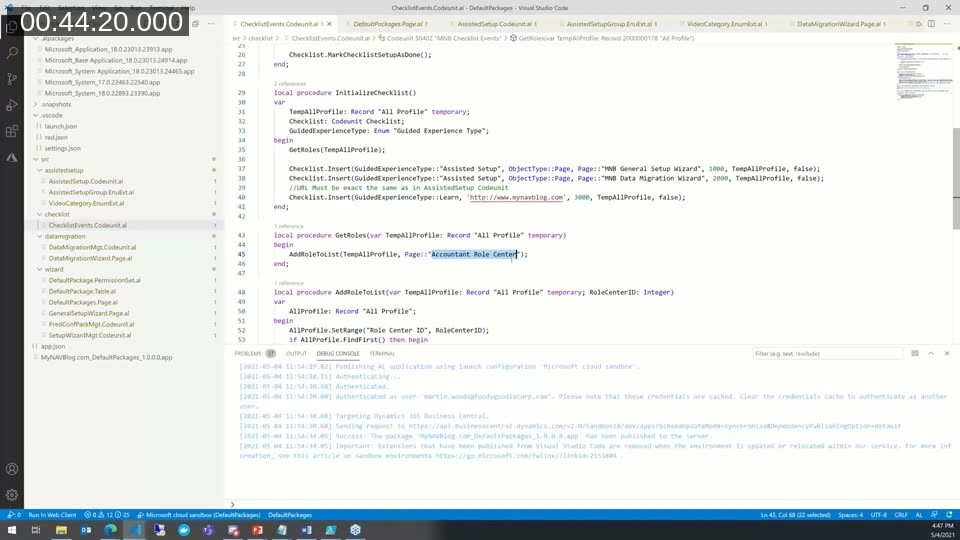Click the feedback icon in status bar

point(934,515)
